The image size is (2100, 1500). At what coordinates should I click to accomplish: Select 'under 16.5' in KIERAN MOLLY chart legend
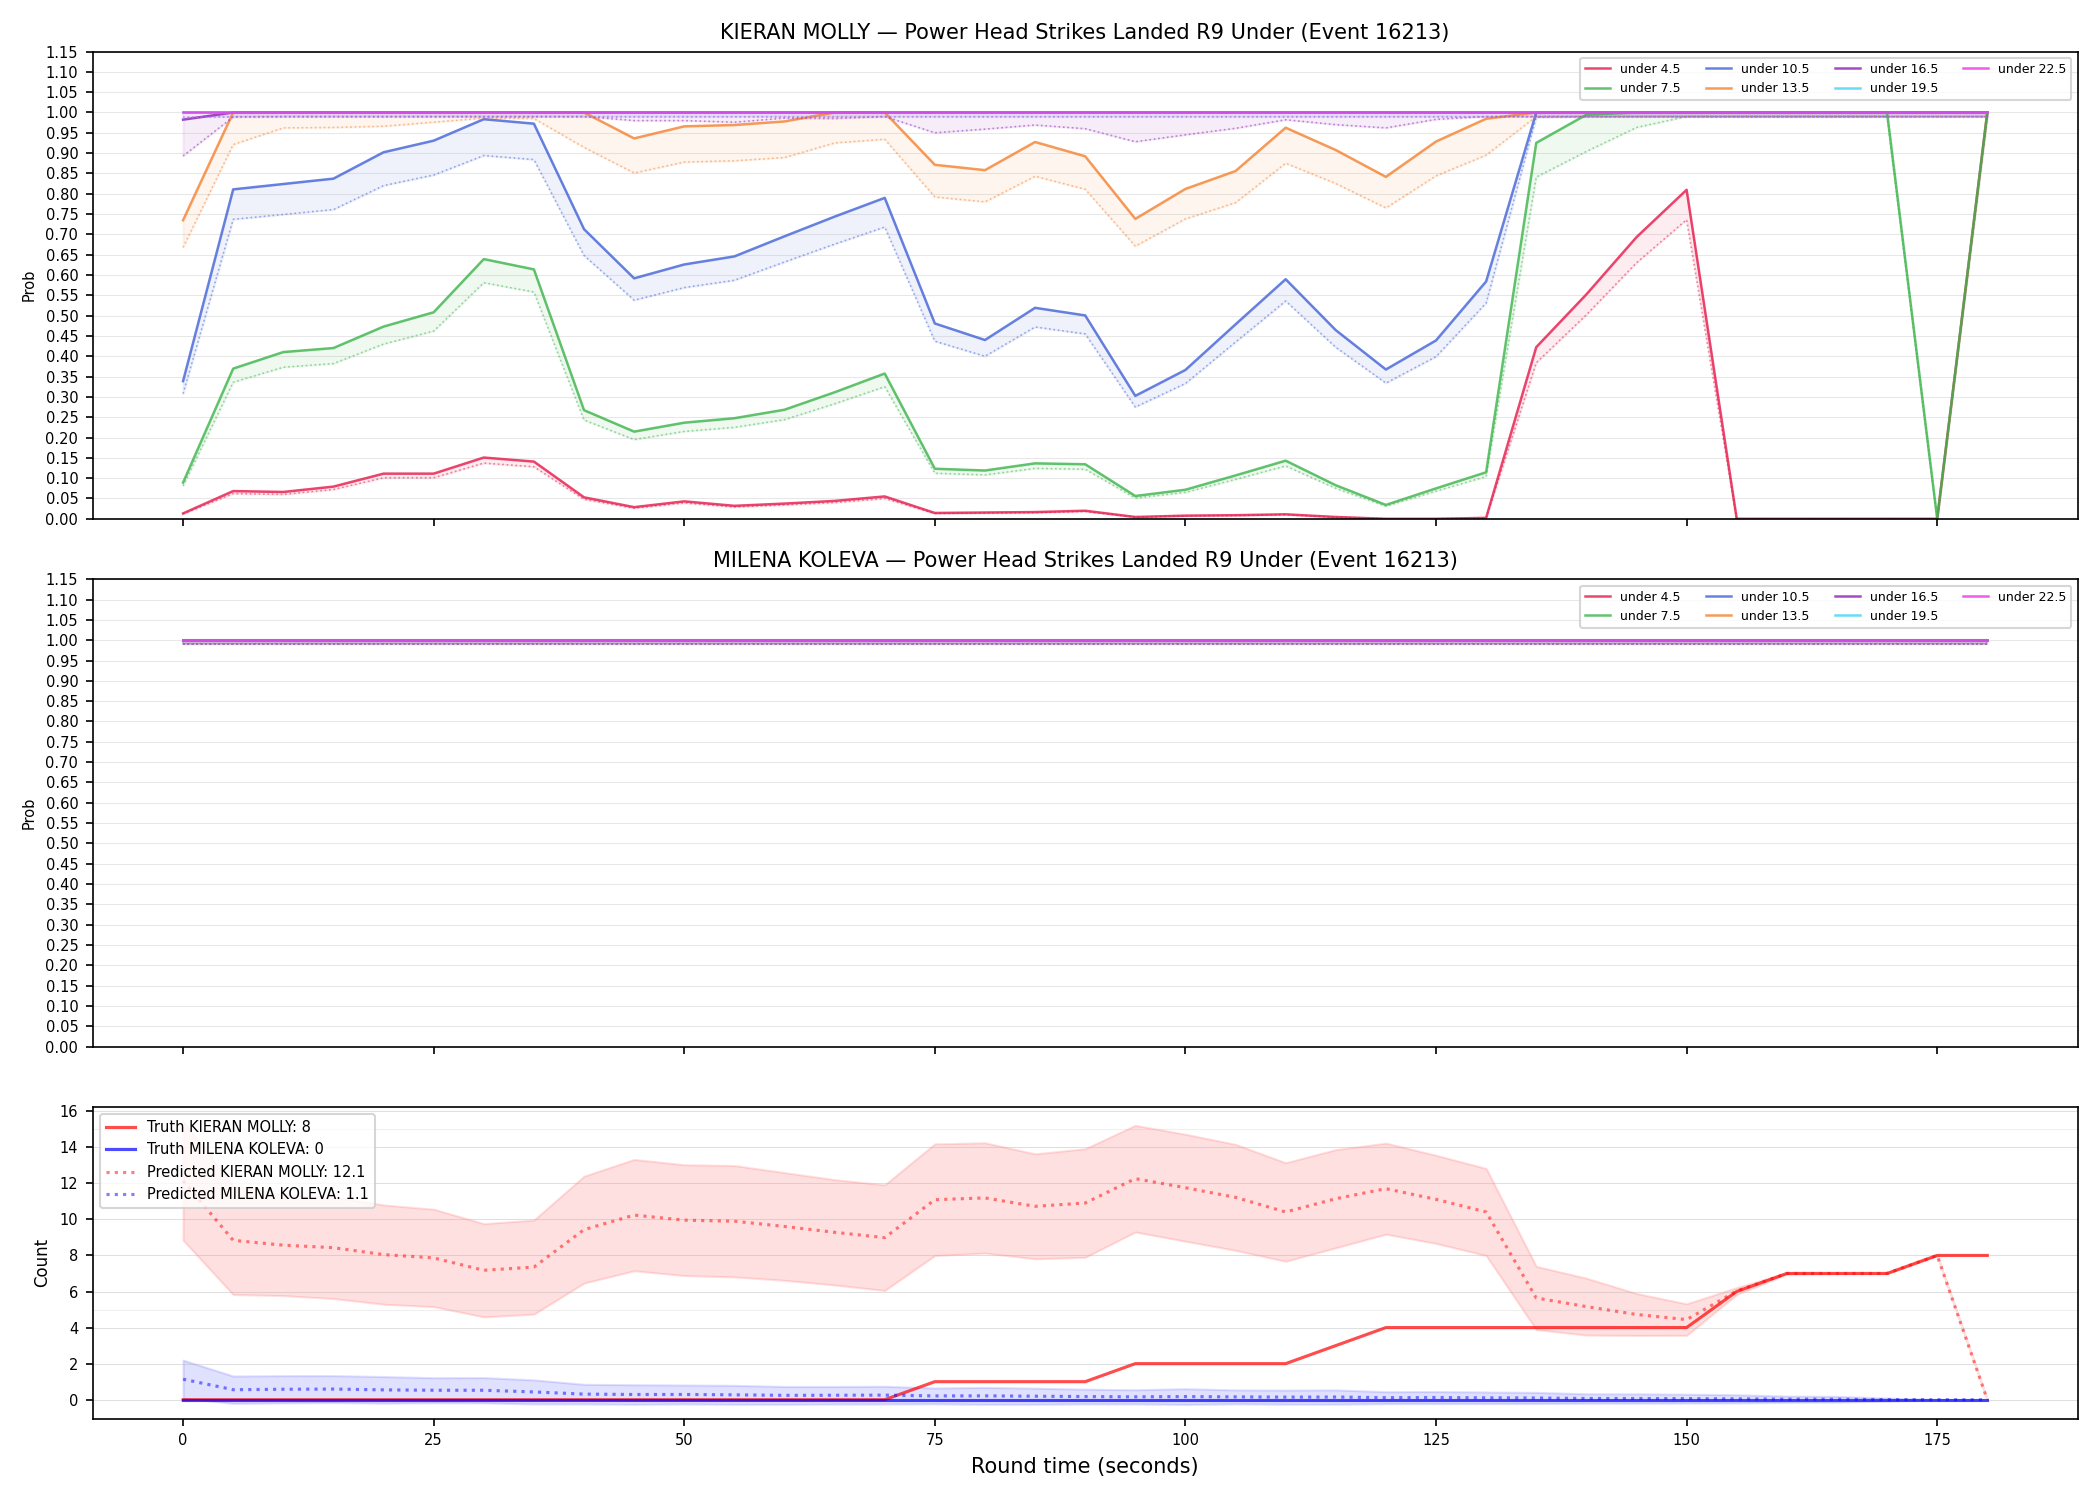pyautogui.click(x=1886, y=69)
